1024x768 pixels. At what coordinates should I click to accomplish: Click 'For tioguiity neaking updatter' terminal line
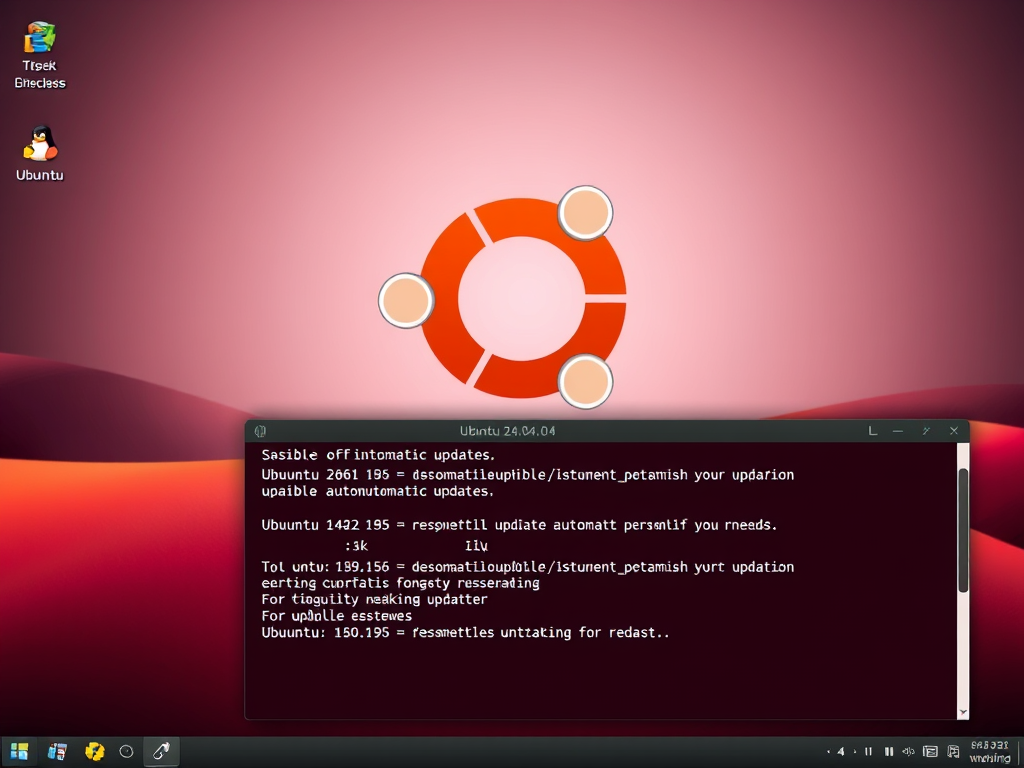(374, 600)
